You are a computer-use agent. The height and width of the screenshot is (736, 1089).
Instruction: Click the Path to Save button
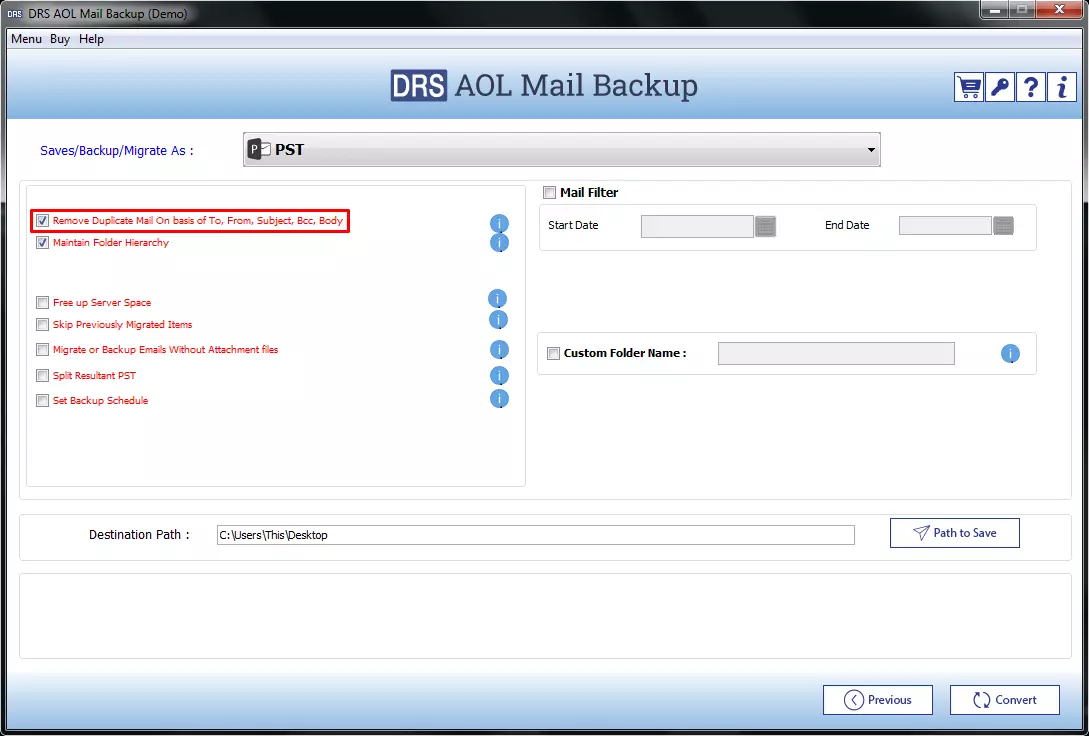pos(955,533)
